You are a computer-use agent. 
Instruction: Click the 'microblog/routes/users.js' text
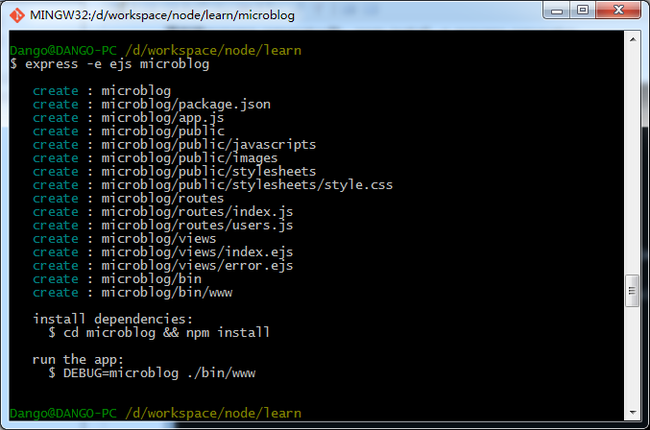pos(197,226)
